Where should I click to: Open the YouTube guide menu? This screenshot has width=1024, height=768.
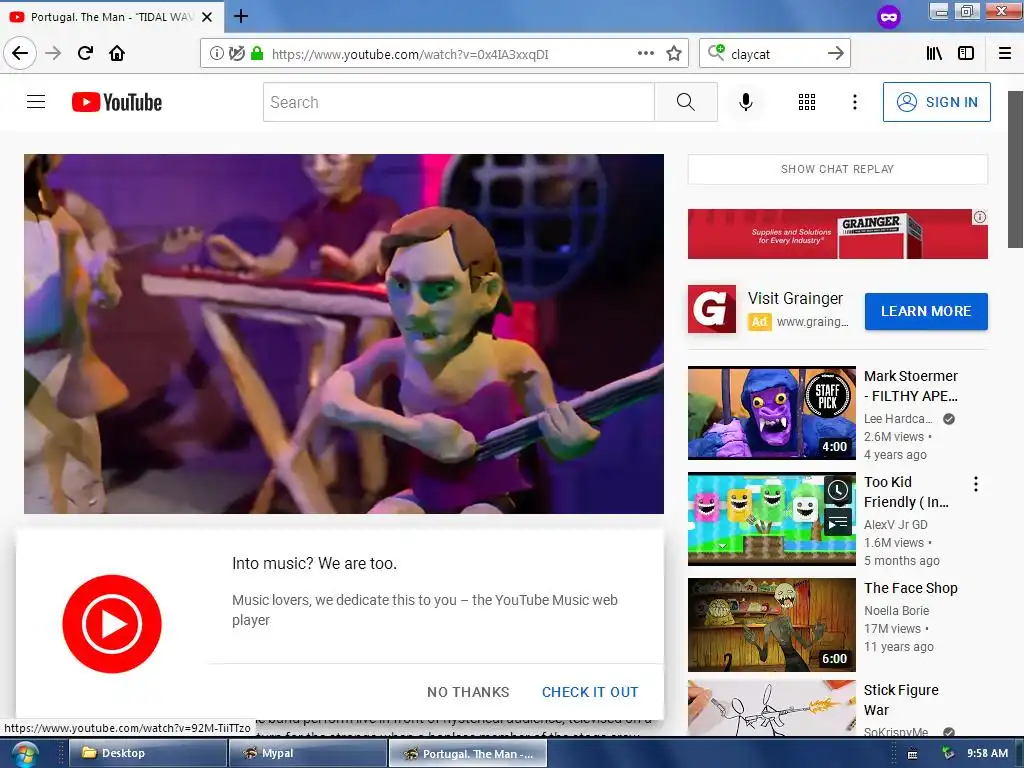pyautogui.click(x=36, y=102)
